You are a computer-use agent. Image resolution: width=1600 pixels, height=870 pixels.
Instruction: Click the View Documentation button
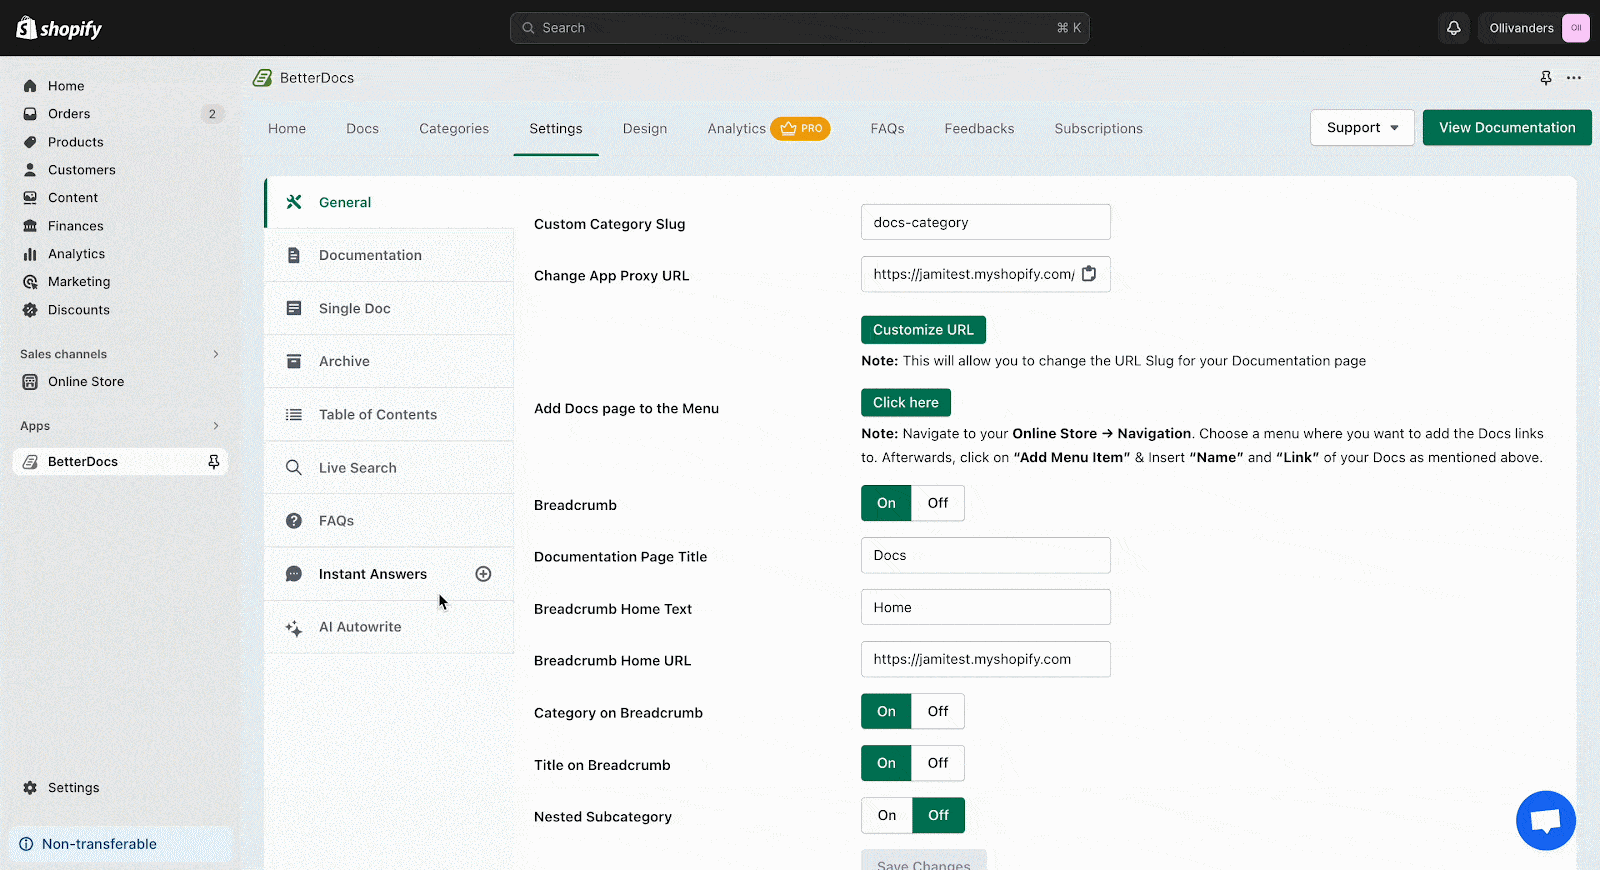[1507, 128]
